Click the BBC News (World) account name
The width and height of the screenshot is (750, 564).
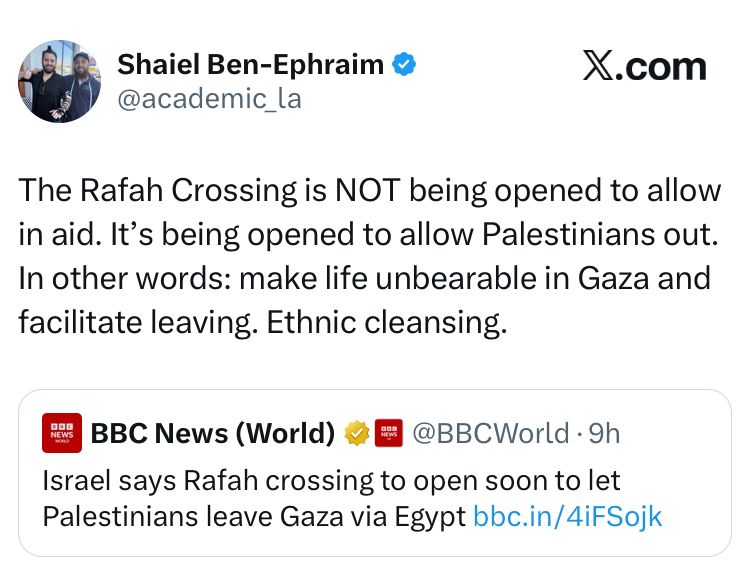click(x=213, y=433)
